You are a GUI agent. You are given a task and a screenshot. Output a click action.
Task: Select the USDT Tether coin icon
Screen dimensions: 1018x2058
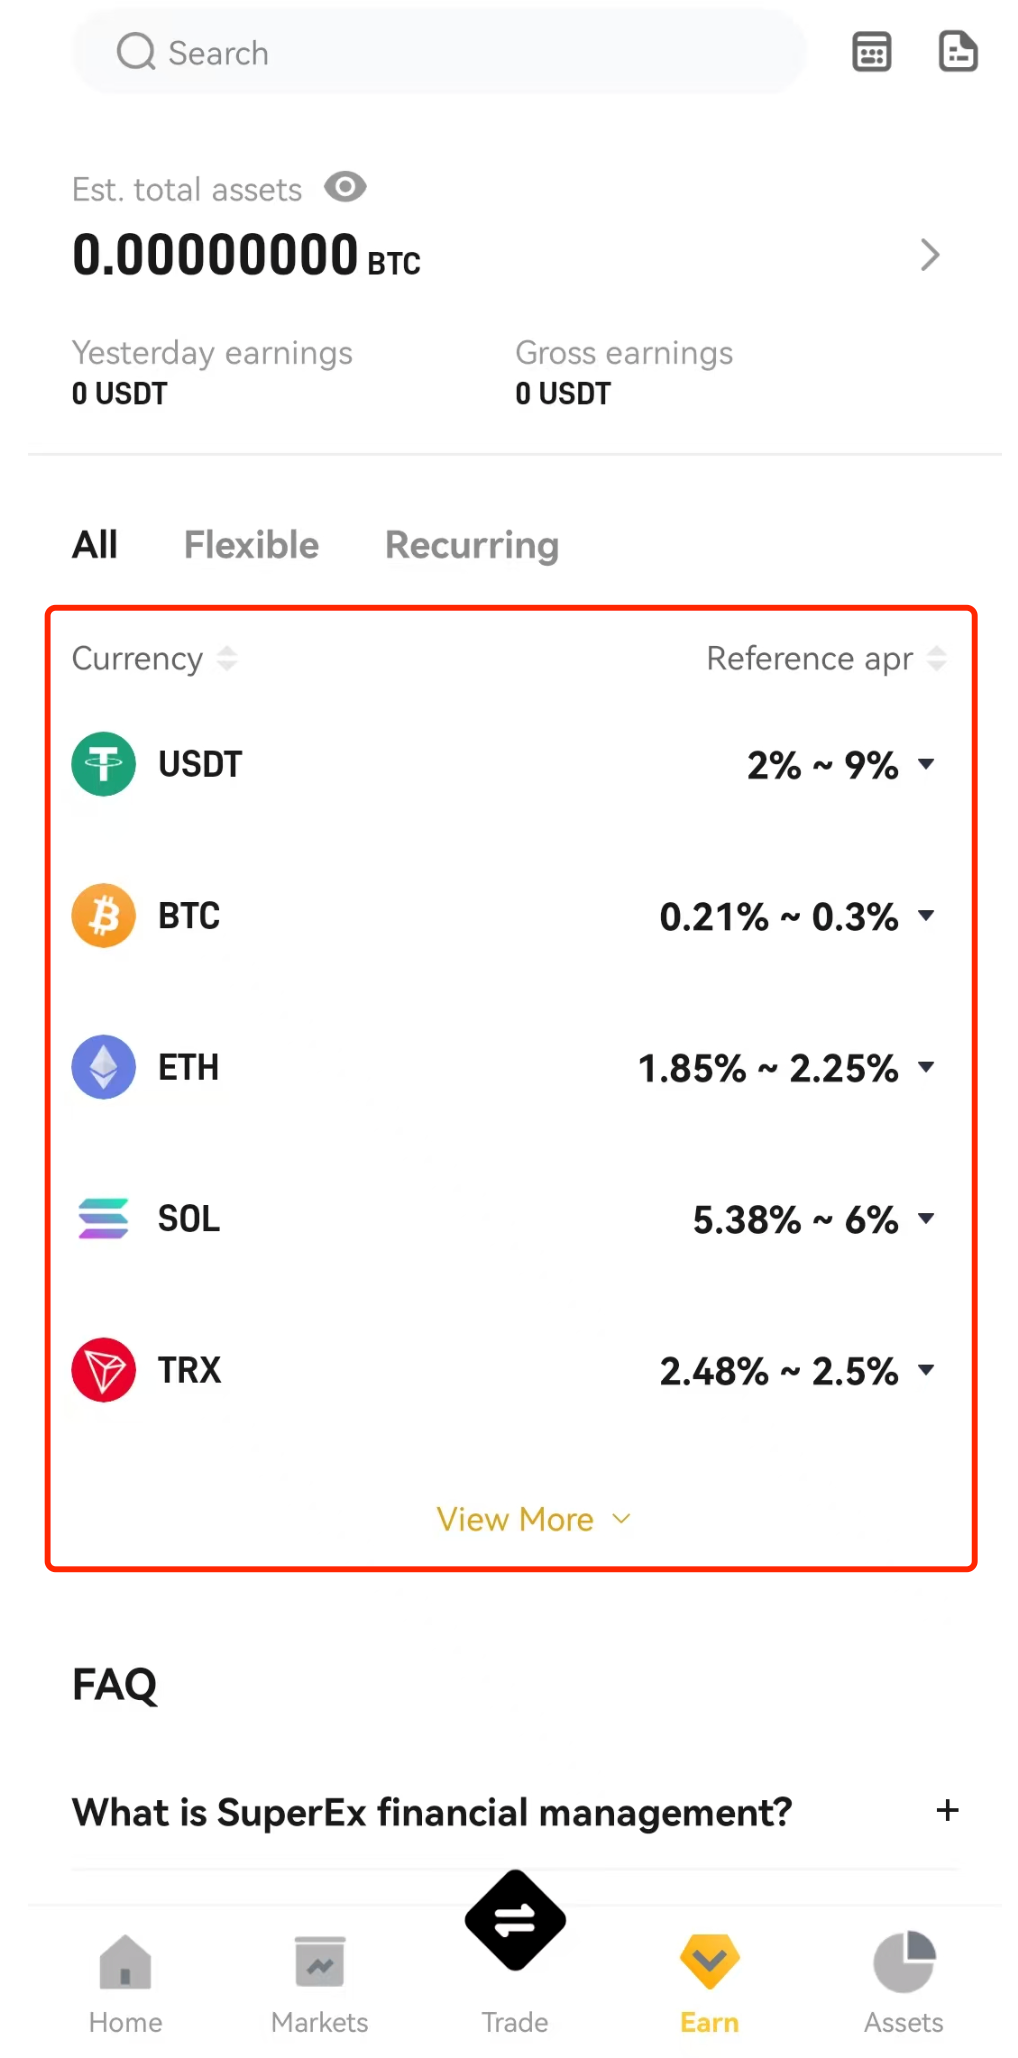pos(103,764)
